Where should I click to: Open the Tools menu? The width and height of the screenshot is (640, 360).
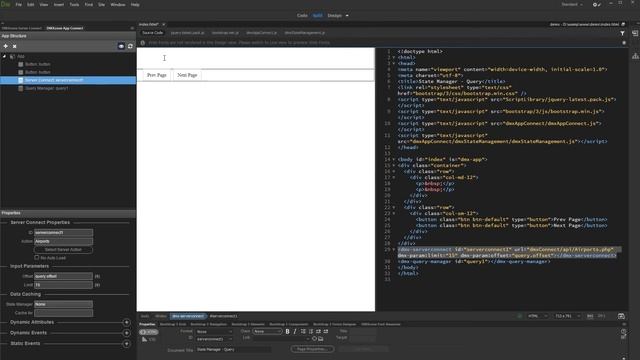(74, 4)
